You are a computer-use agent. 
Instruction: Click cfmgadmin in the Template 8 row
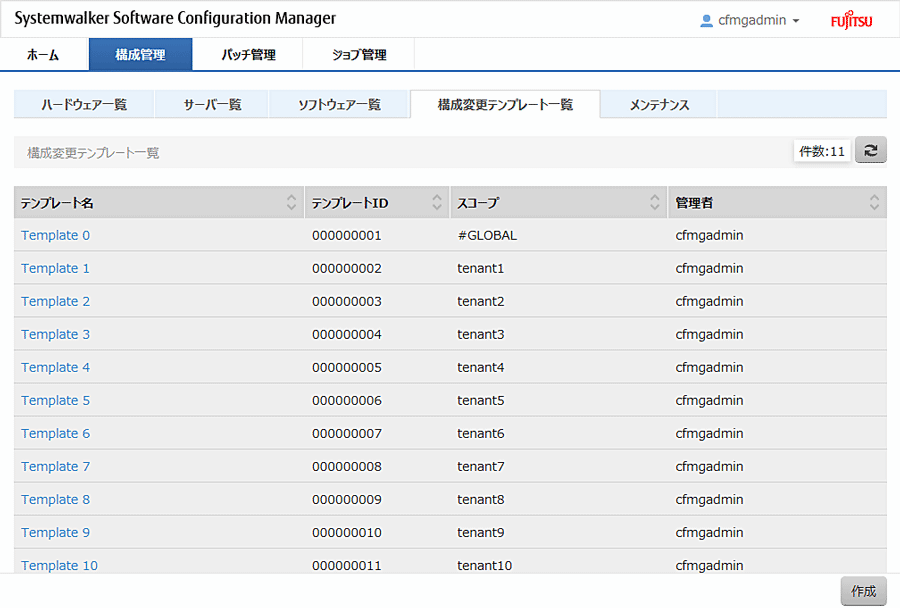709,499
